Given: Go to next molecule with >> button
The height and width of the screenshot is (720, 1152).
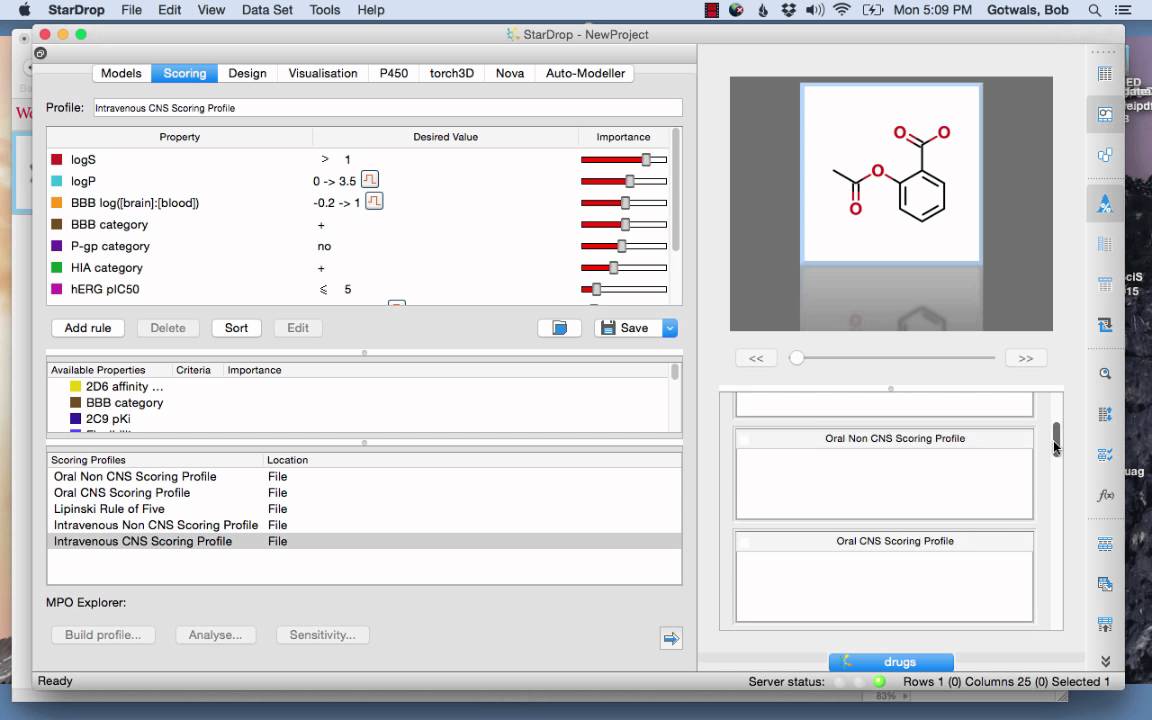Looking at the screenshot, I should coord(1026,359).
